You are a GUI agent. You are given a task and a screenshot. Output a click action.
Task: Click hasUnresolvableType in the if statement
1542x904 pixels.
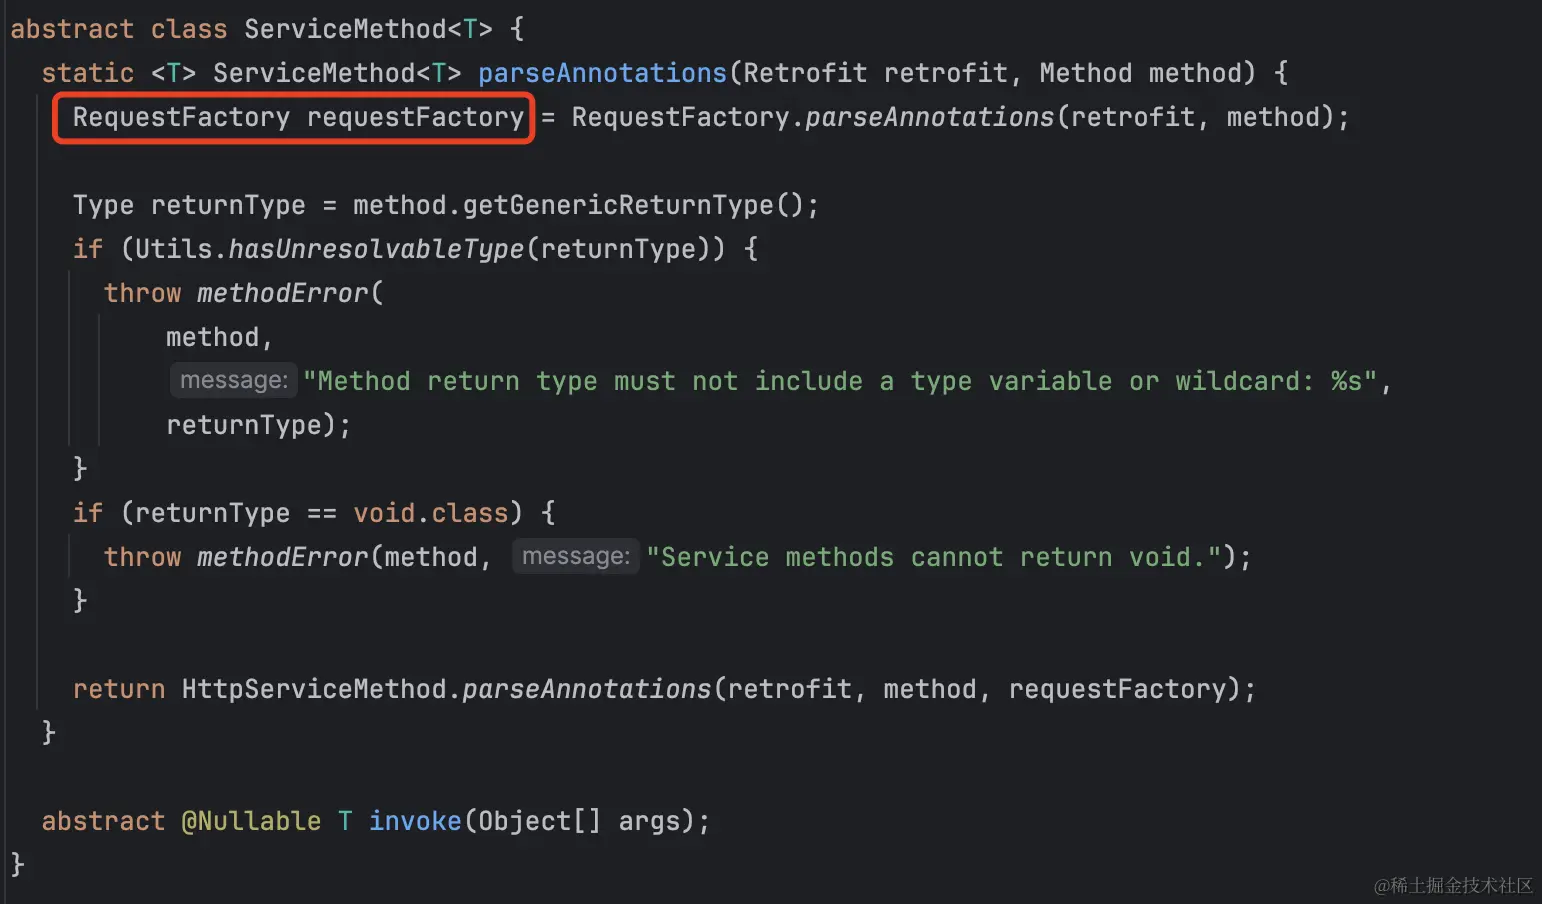pos(376,249)
